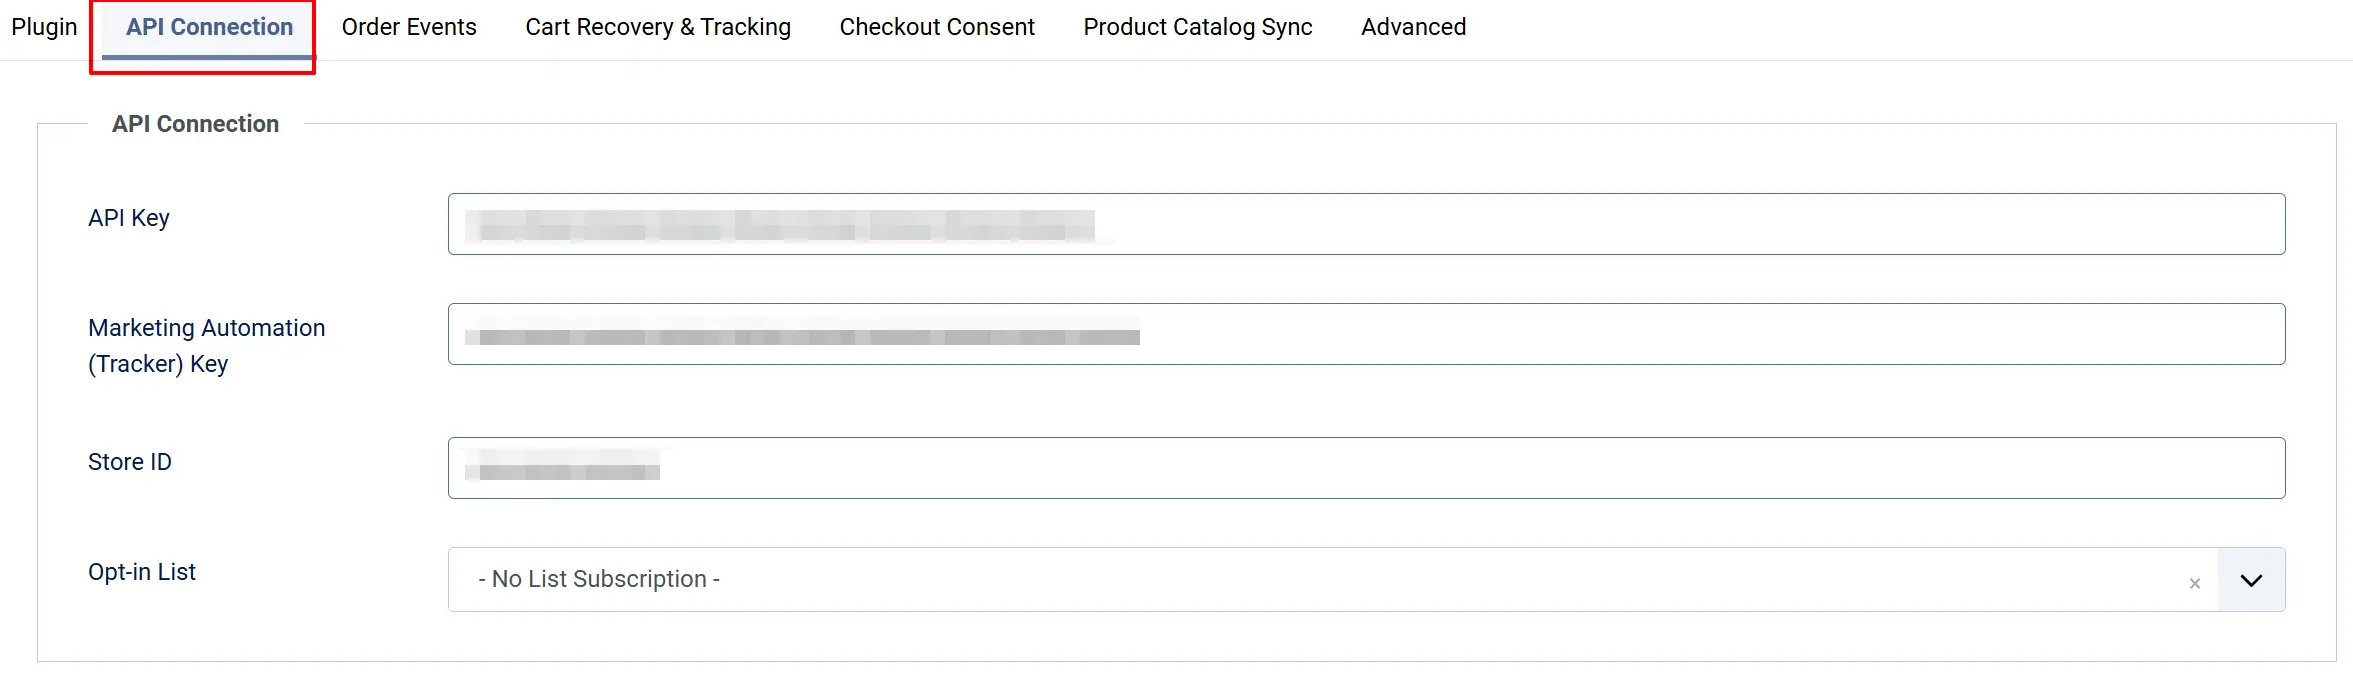Click the blurred tracker key value text
Viewport: 2353px width, 675px height.
coord(802,334)
